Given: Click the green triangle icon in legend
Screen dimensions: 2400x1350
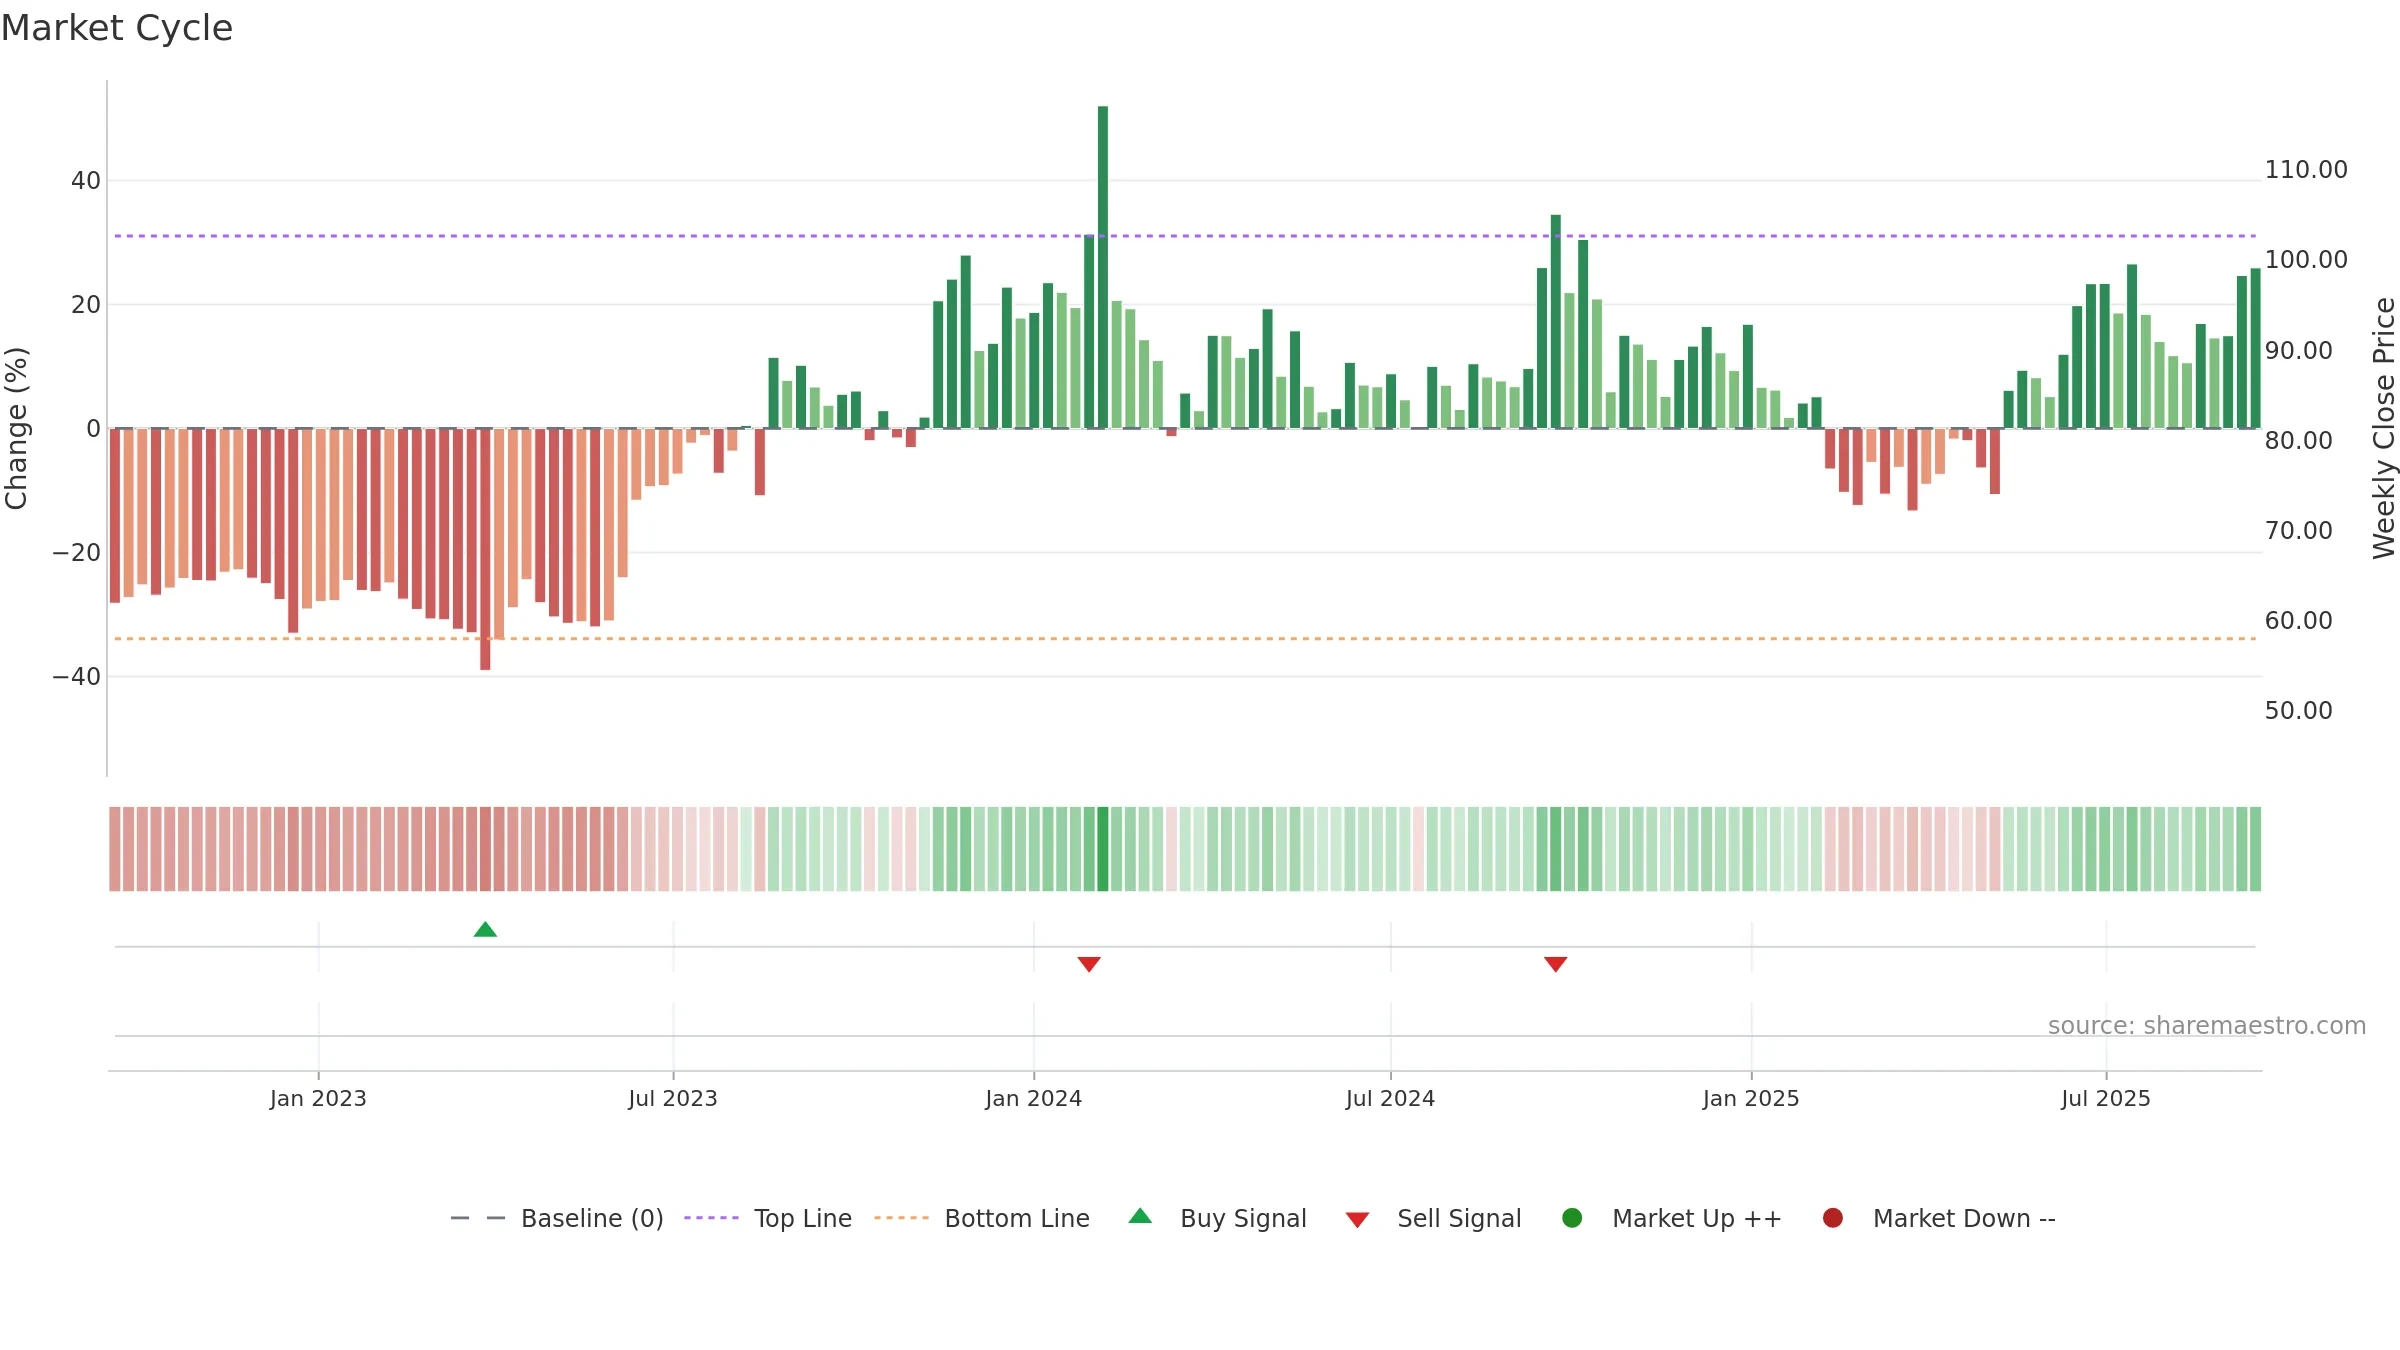Looking at the screenshot, I should coord(1140,1216).
